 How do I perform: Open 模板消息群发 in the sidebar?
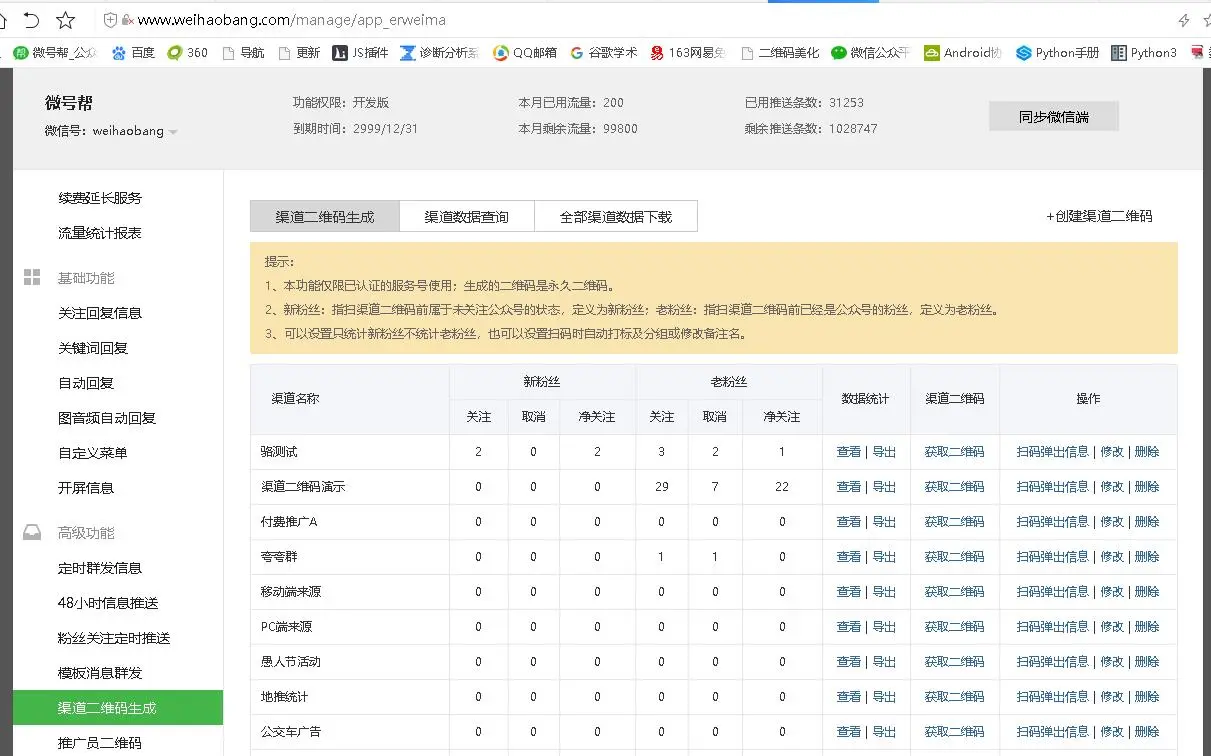coord(100,673)
